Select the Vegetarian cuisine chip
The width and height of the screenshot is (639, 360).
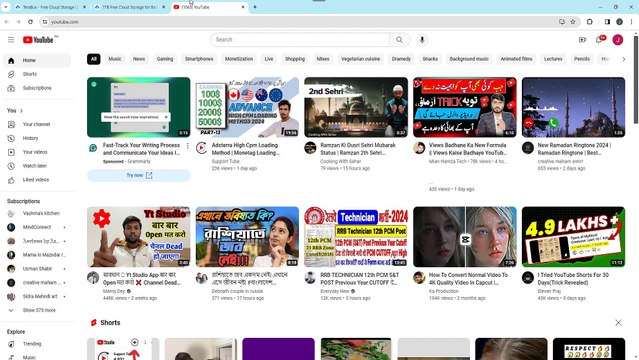[x=361, y=59]
